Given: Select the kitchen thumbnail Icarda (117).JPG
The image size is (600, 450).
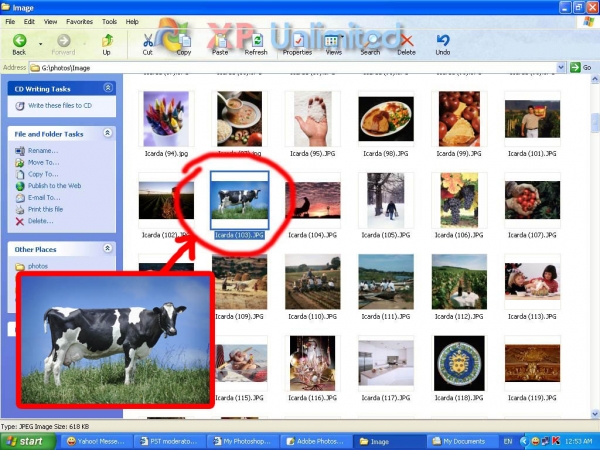Looking at the screenshot, I should click(386, 364).
